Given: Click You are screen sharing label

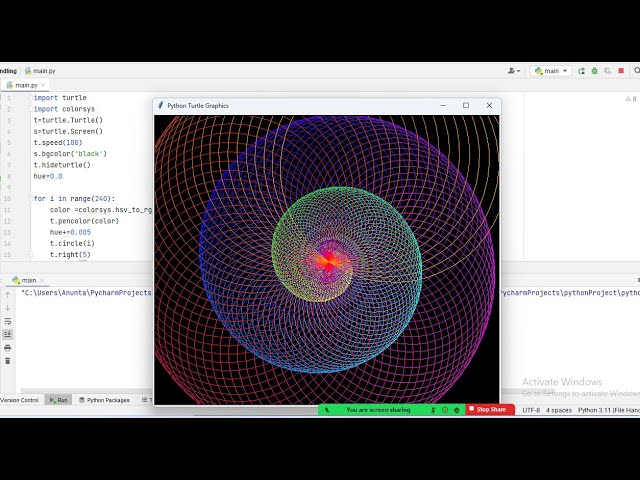Looking at the screenshot, I should point(378,410).
